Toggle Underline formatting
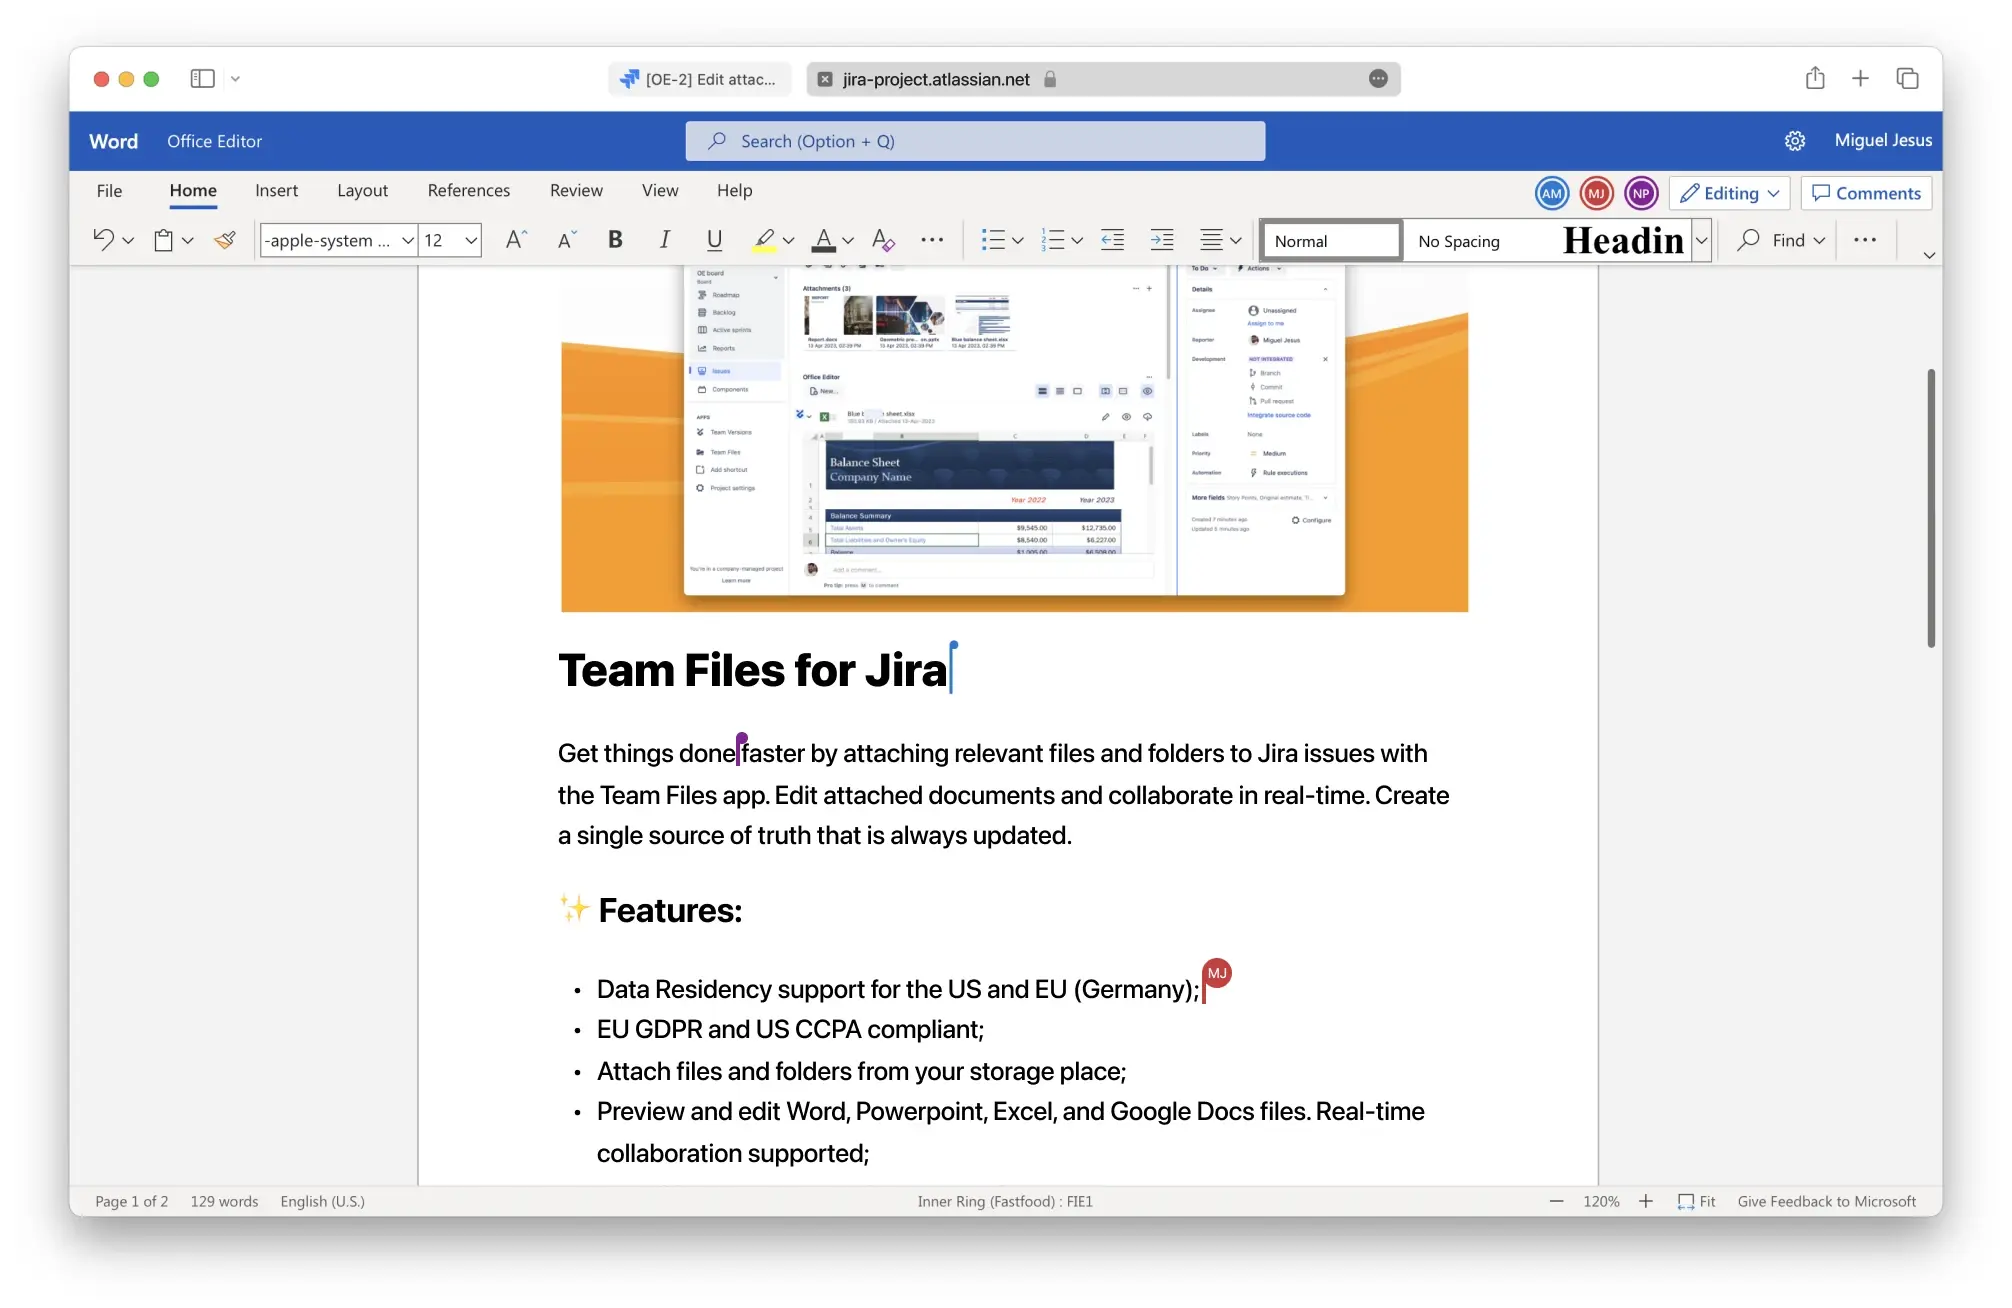The height and width of the screenshot is (1308, 2012). point(714,240)
